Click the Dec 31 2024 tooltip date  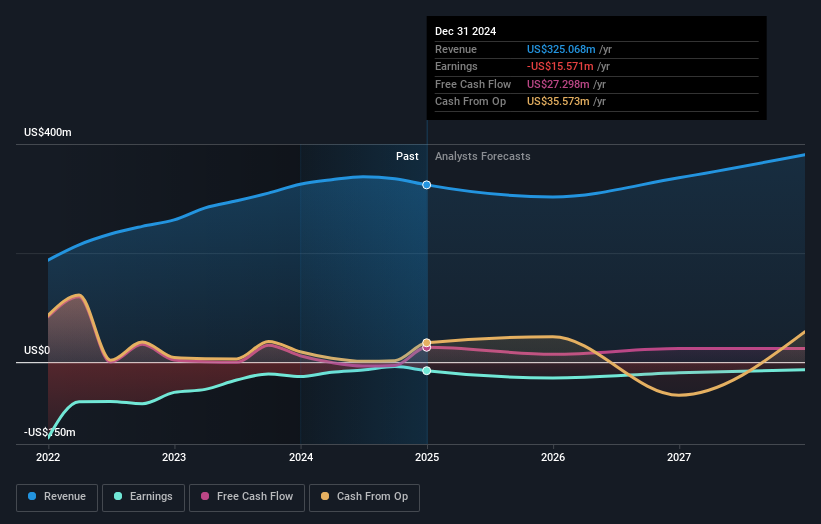(x=465, y=31)
